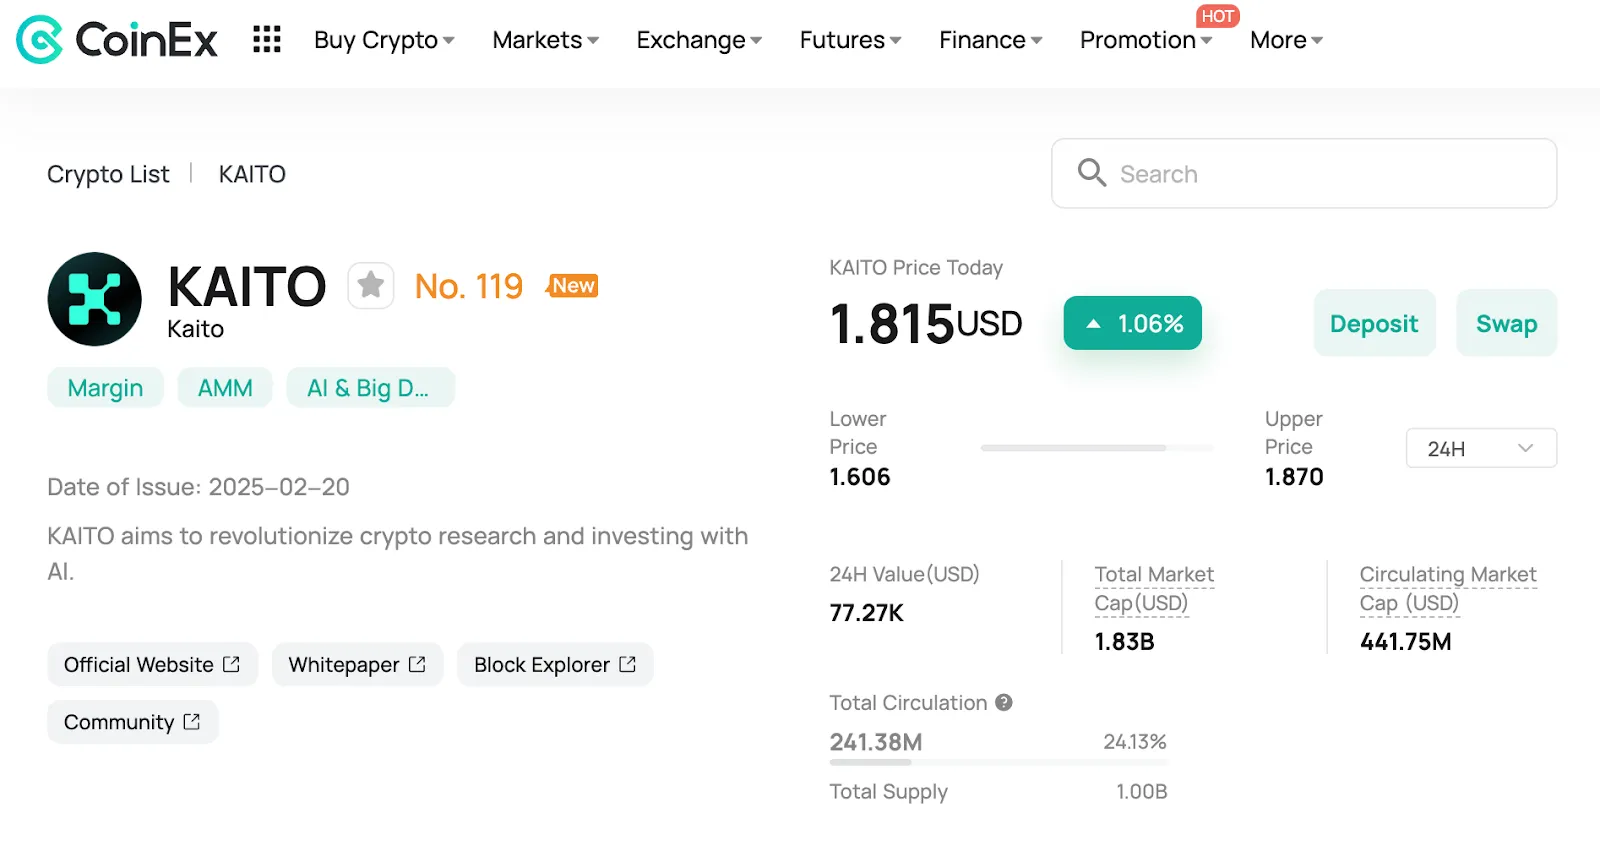Click the Deposit button
The height and width of the screenshot is (857, 1600).
[1374, 323]
